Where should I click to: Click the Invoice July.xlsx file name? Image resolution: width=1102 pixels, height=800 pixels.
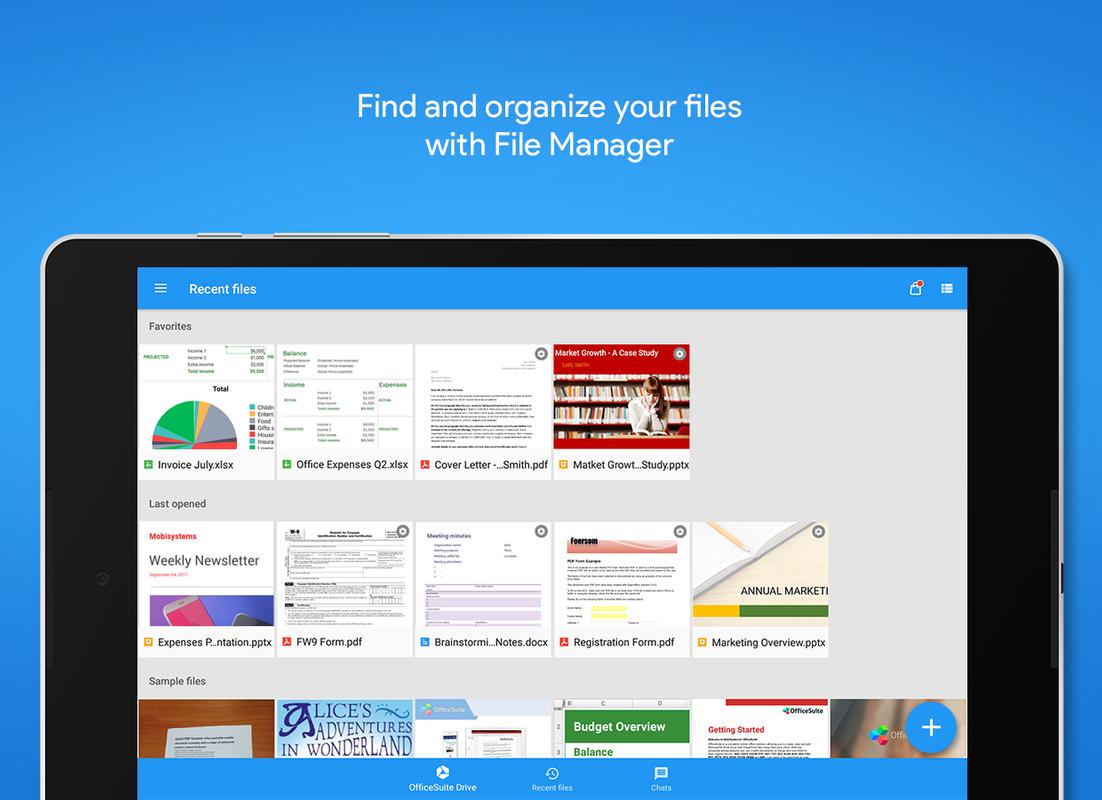195,465
